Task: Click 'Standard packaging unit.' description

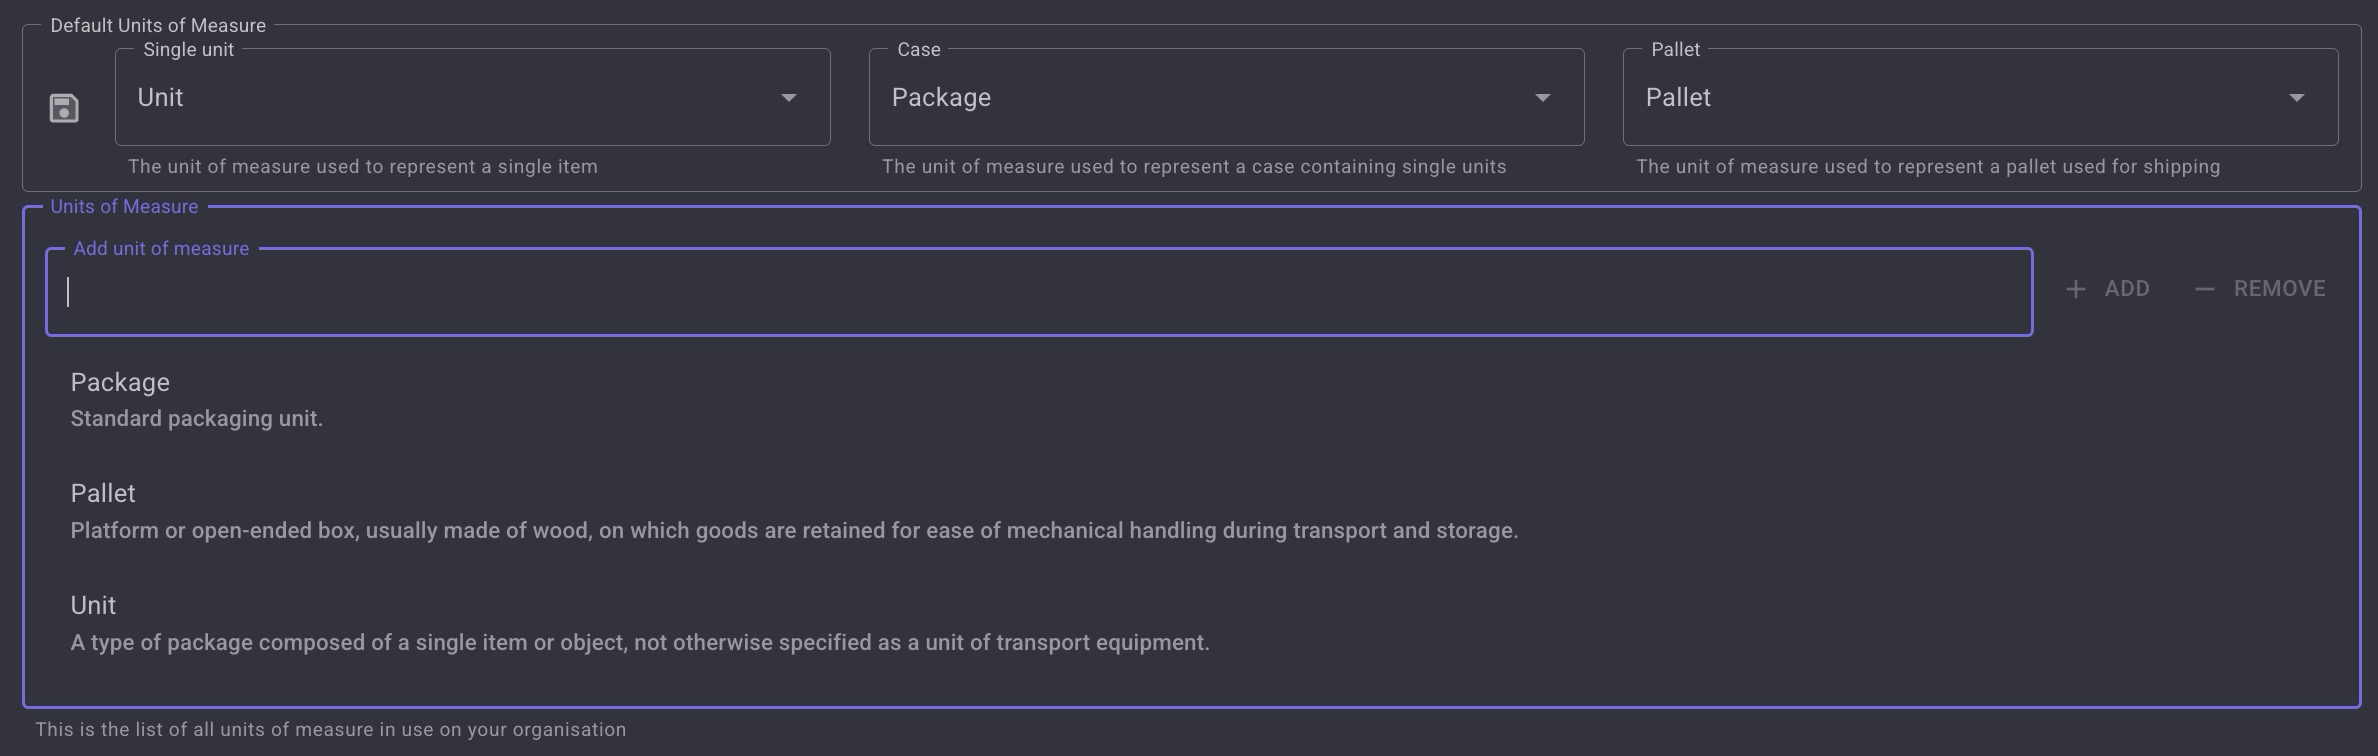Action: click(197, 419)
